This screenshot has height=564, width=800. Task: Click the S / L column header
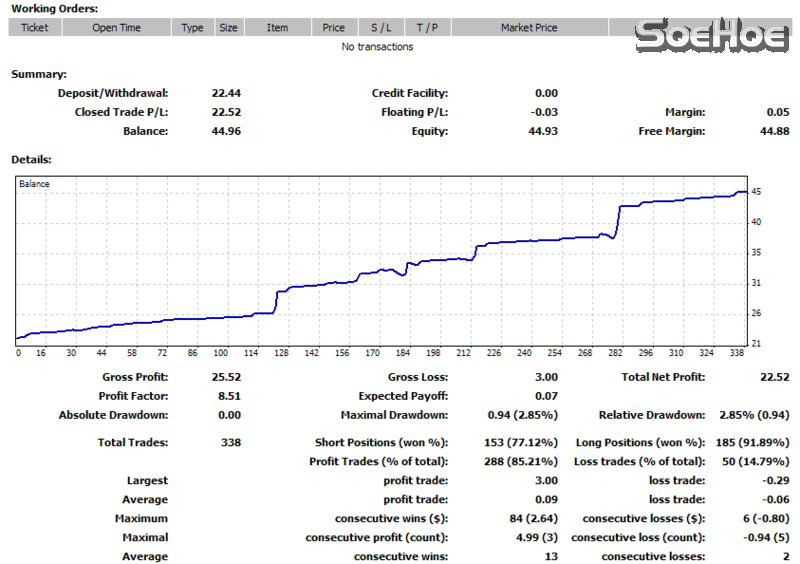[x=381, y=28]
